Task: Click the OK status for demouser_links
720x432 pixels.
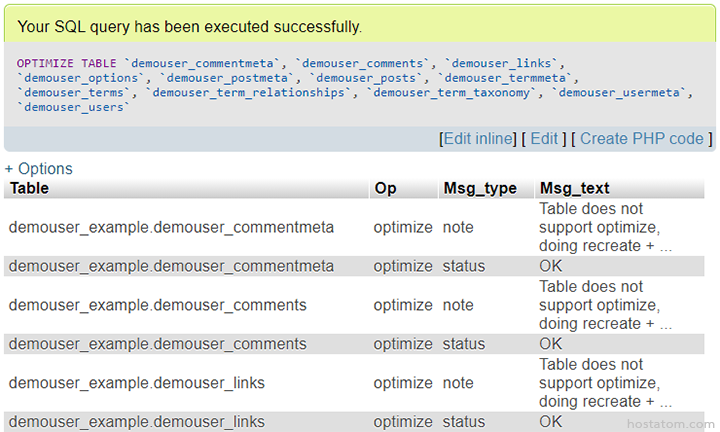Action: coord(551,421)
